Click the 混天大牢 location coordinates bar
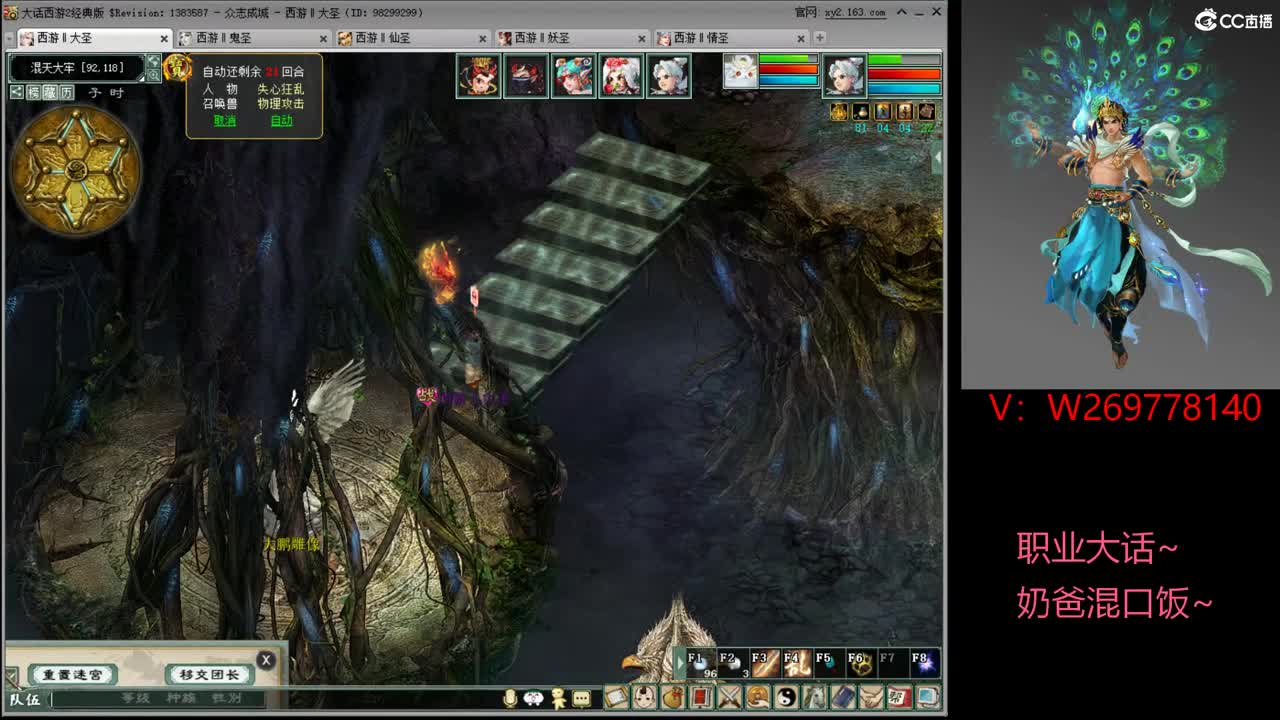1280x720 pixels. click(x=77, y=68)
